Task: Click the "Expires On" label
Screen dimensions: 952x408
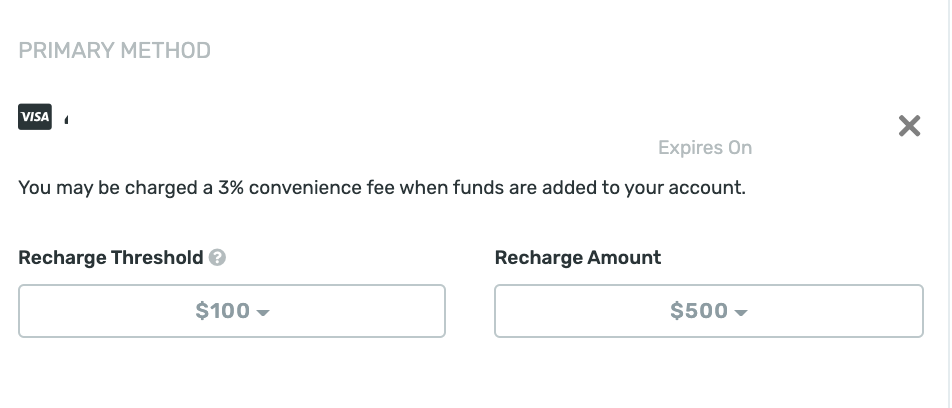Action: point(705,148)
